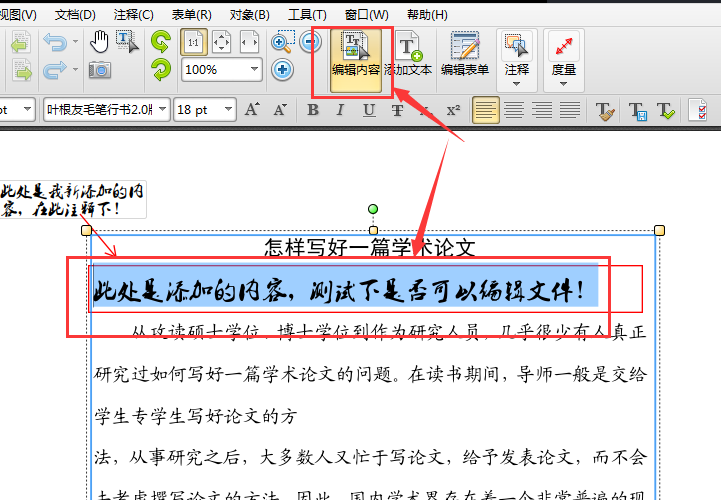Screen dimensions: 721x500
Task: Decrease font size with the smaller A icon
Action: pyautogui.click(x=280, y=110)
